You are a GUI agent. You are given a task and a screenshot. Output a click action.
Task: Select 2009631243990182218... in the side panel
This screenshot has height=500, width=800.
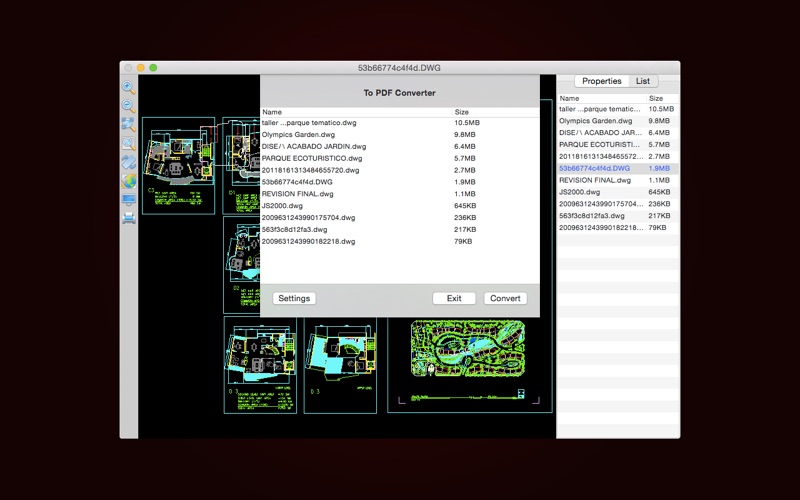pyautogui.click(x=618, y=228)
